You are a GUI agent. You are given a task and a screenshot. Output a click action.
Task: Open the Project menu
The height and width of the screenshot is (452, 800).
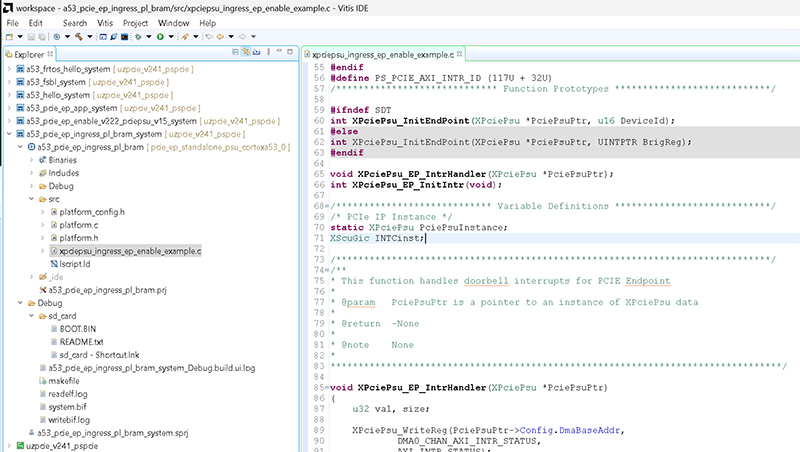[x=135, y=23]
